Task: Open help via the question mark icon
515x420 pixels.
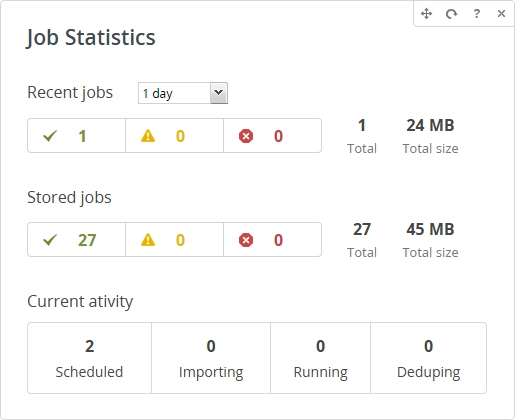Action: [x=477, y=14]
